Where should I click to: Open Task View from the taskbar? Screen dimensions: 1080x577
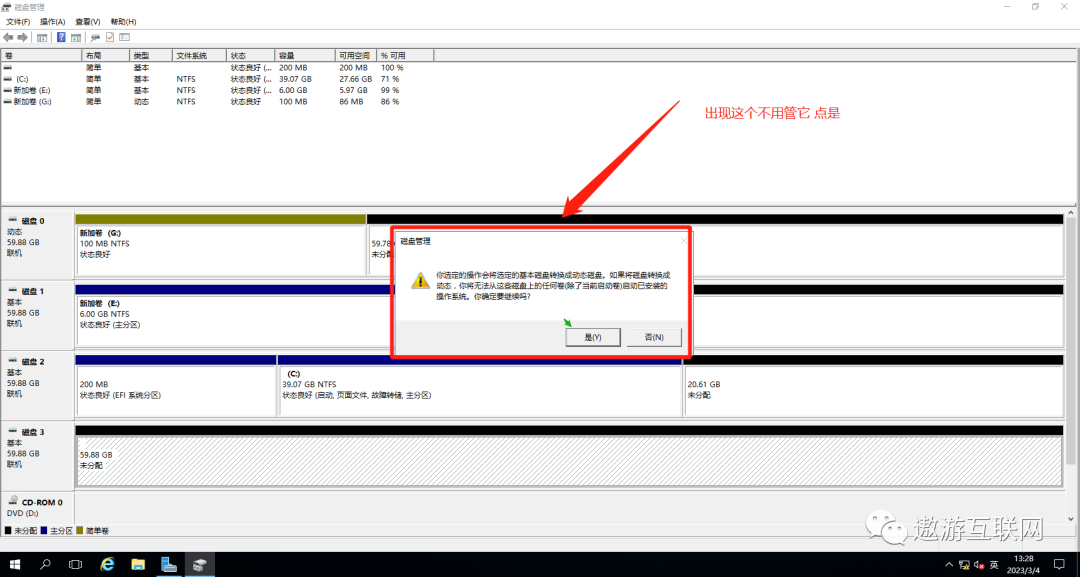(76, 565)
